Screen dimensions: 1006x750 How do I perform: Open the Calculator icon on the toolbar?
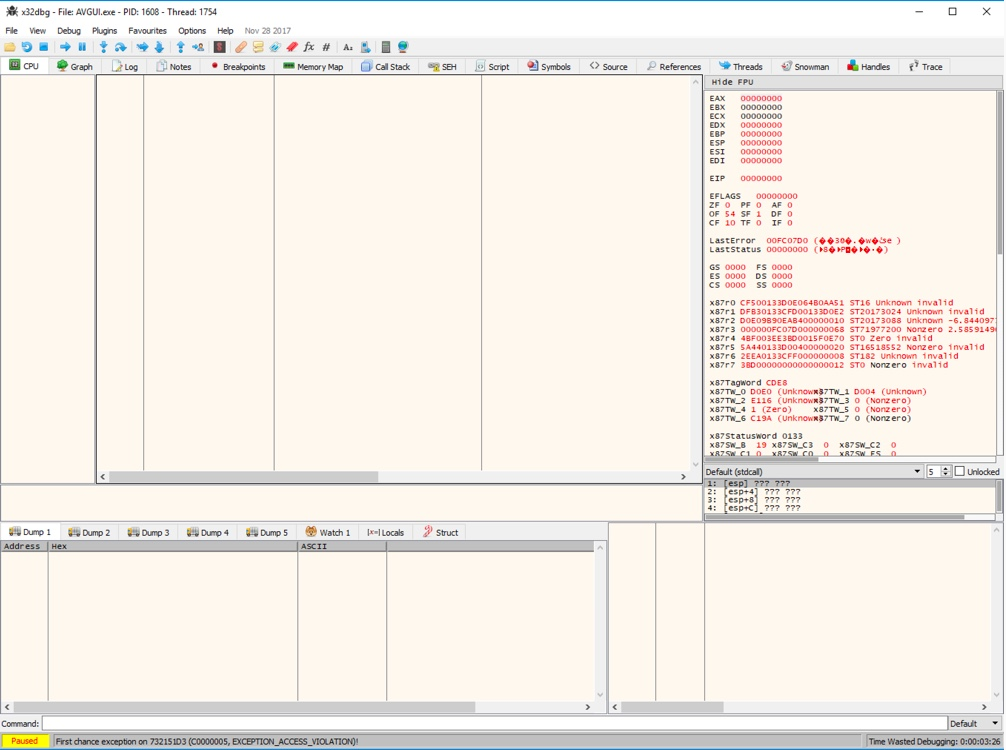[x=386, y=46]
